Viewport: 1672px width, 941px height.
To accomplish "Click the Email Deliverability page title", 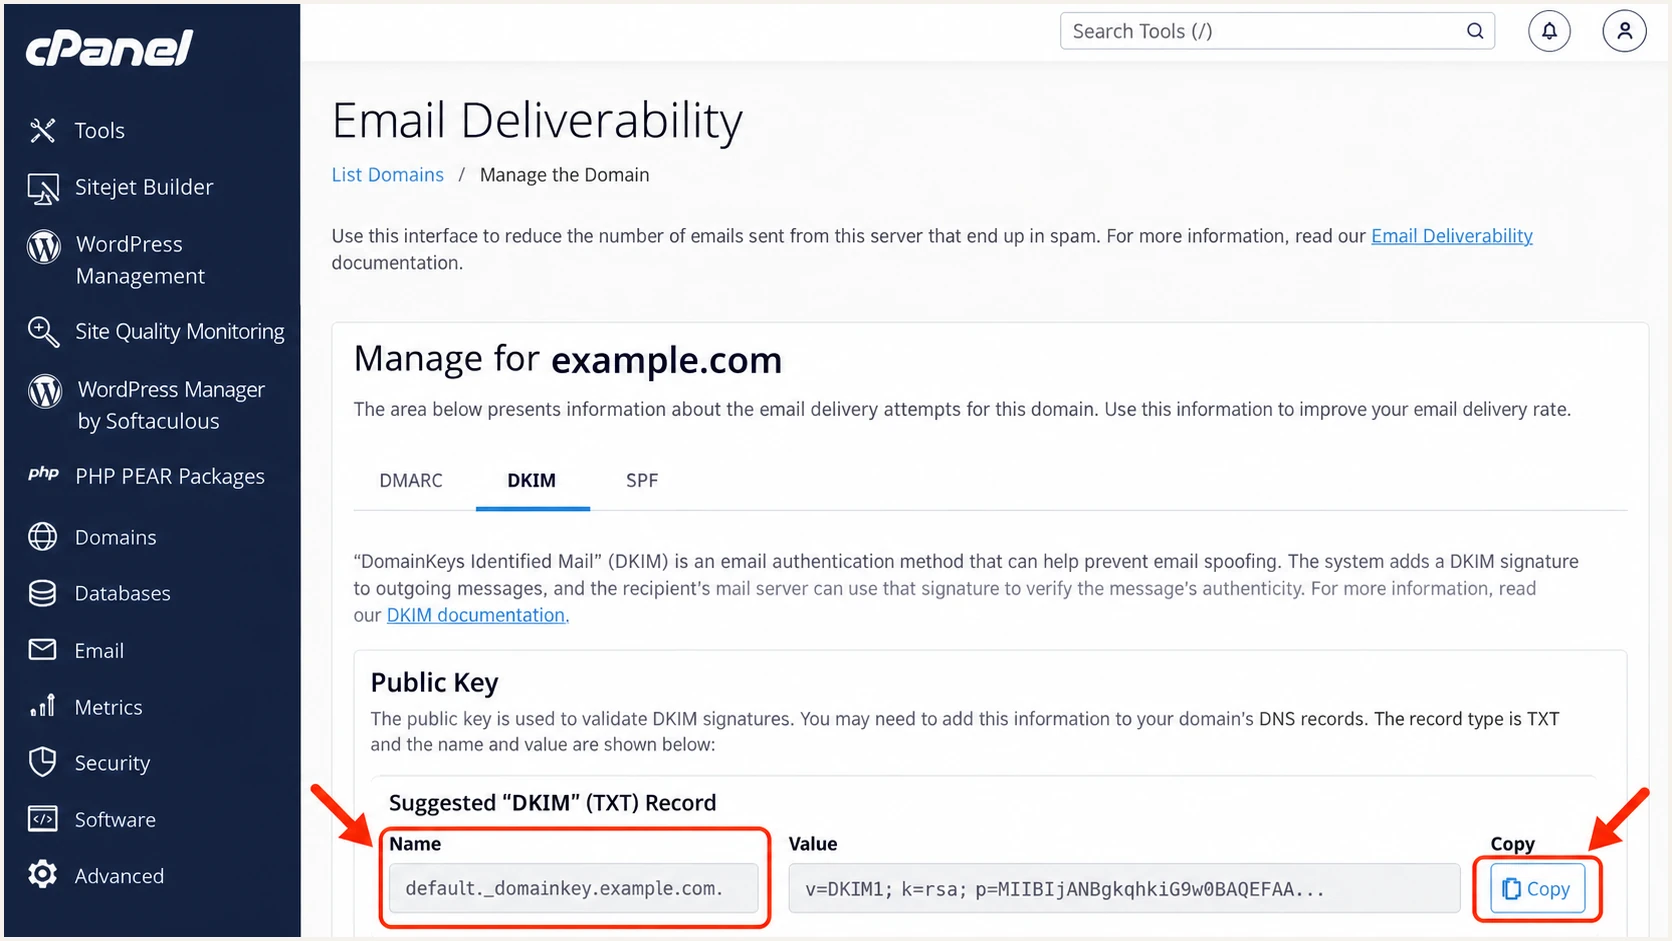I will (x=537, y=121).
